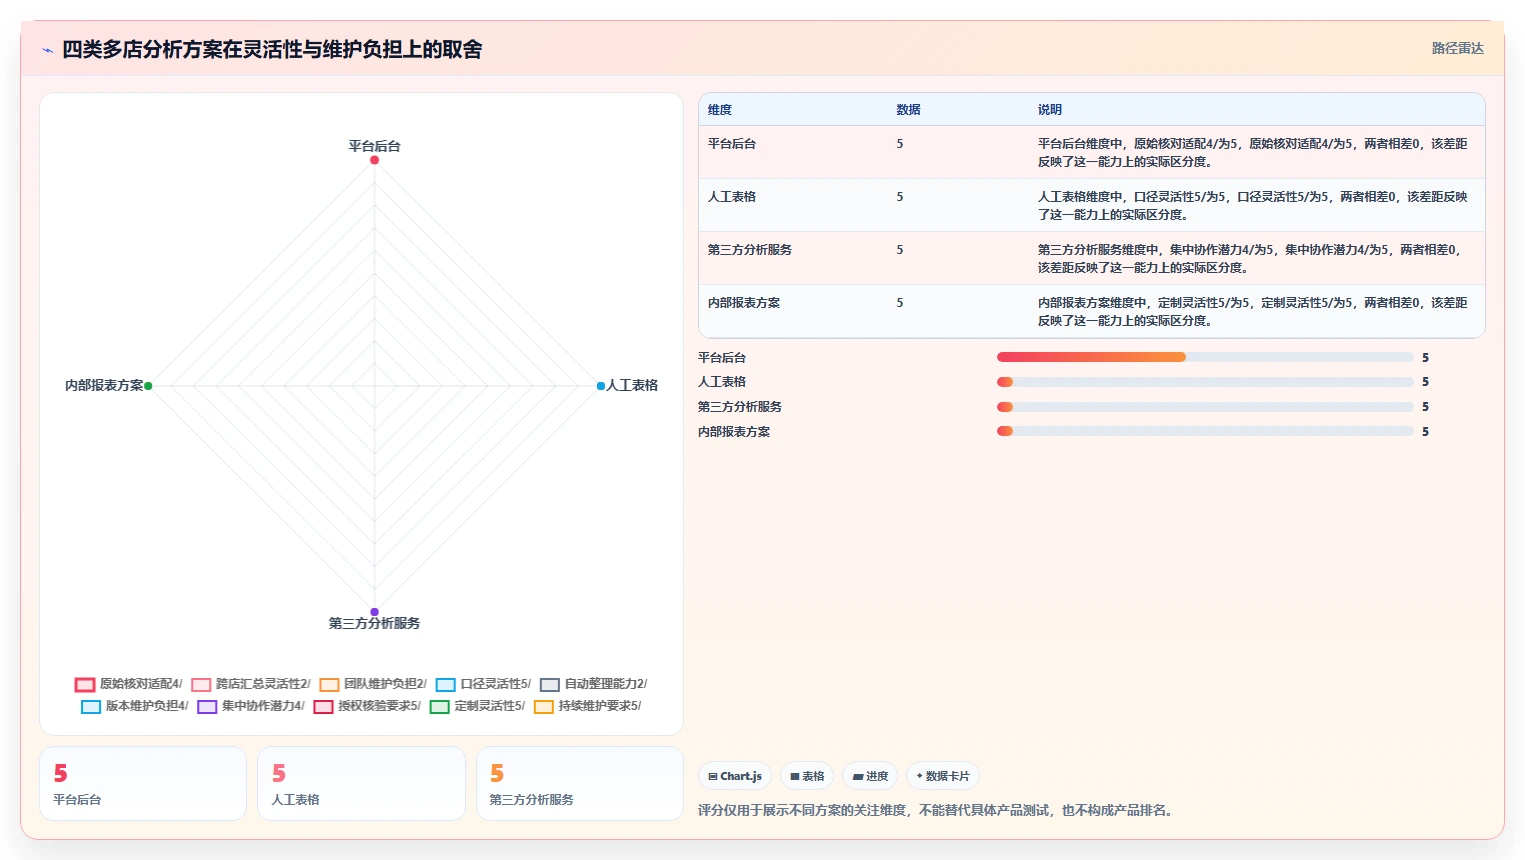The image size is (1525, 860).
Task: Open the 人工表格 data card
Action: click(361, 784)
